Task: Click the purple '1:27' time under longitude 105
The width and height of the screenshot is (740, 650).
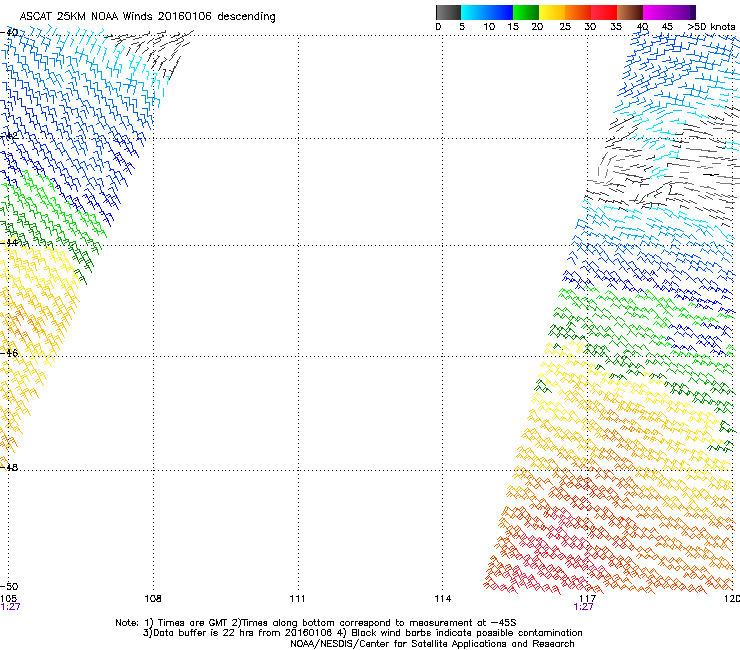Action: (10, 607)
